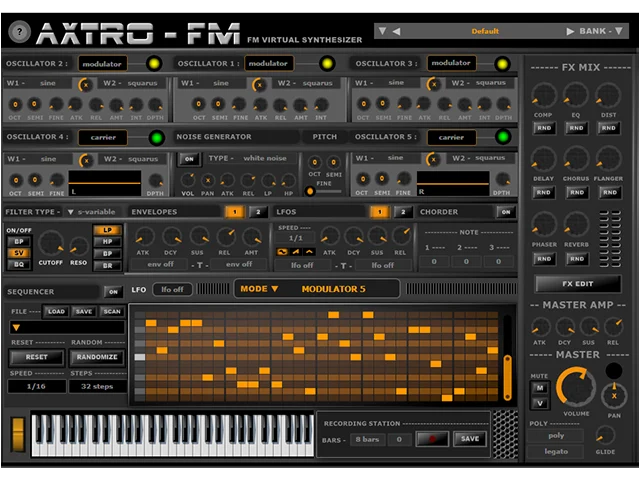Open FILTER TYPE s-variable dropdown
Screen dimensions: 640x480
pos(92,212)
